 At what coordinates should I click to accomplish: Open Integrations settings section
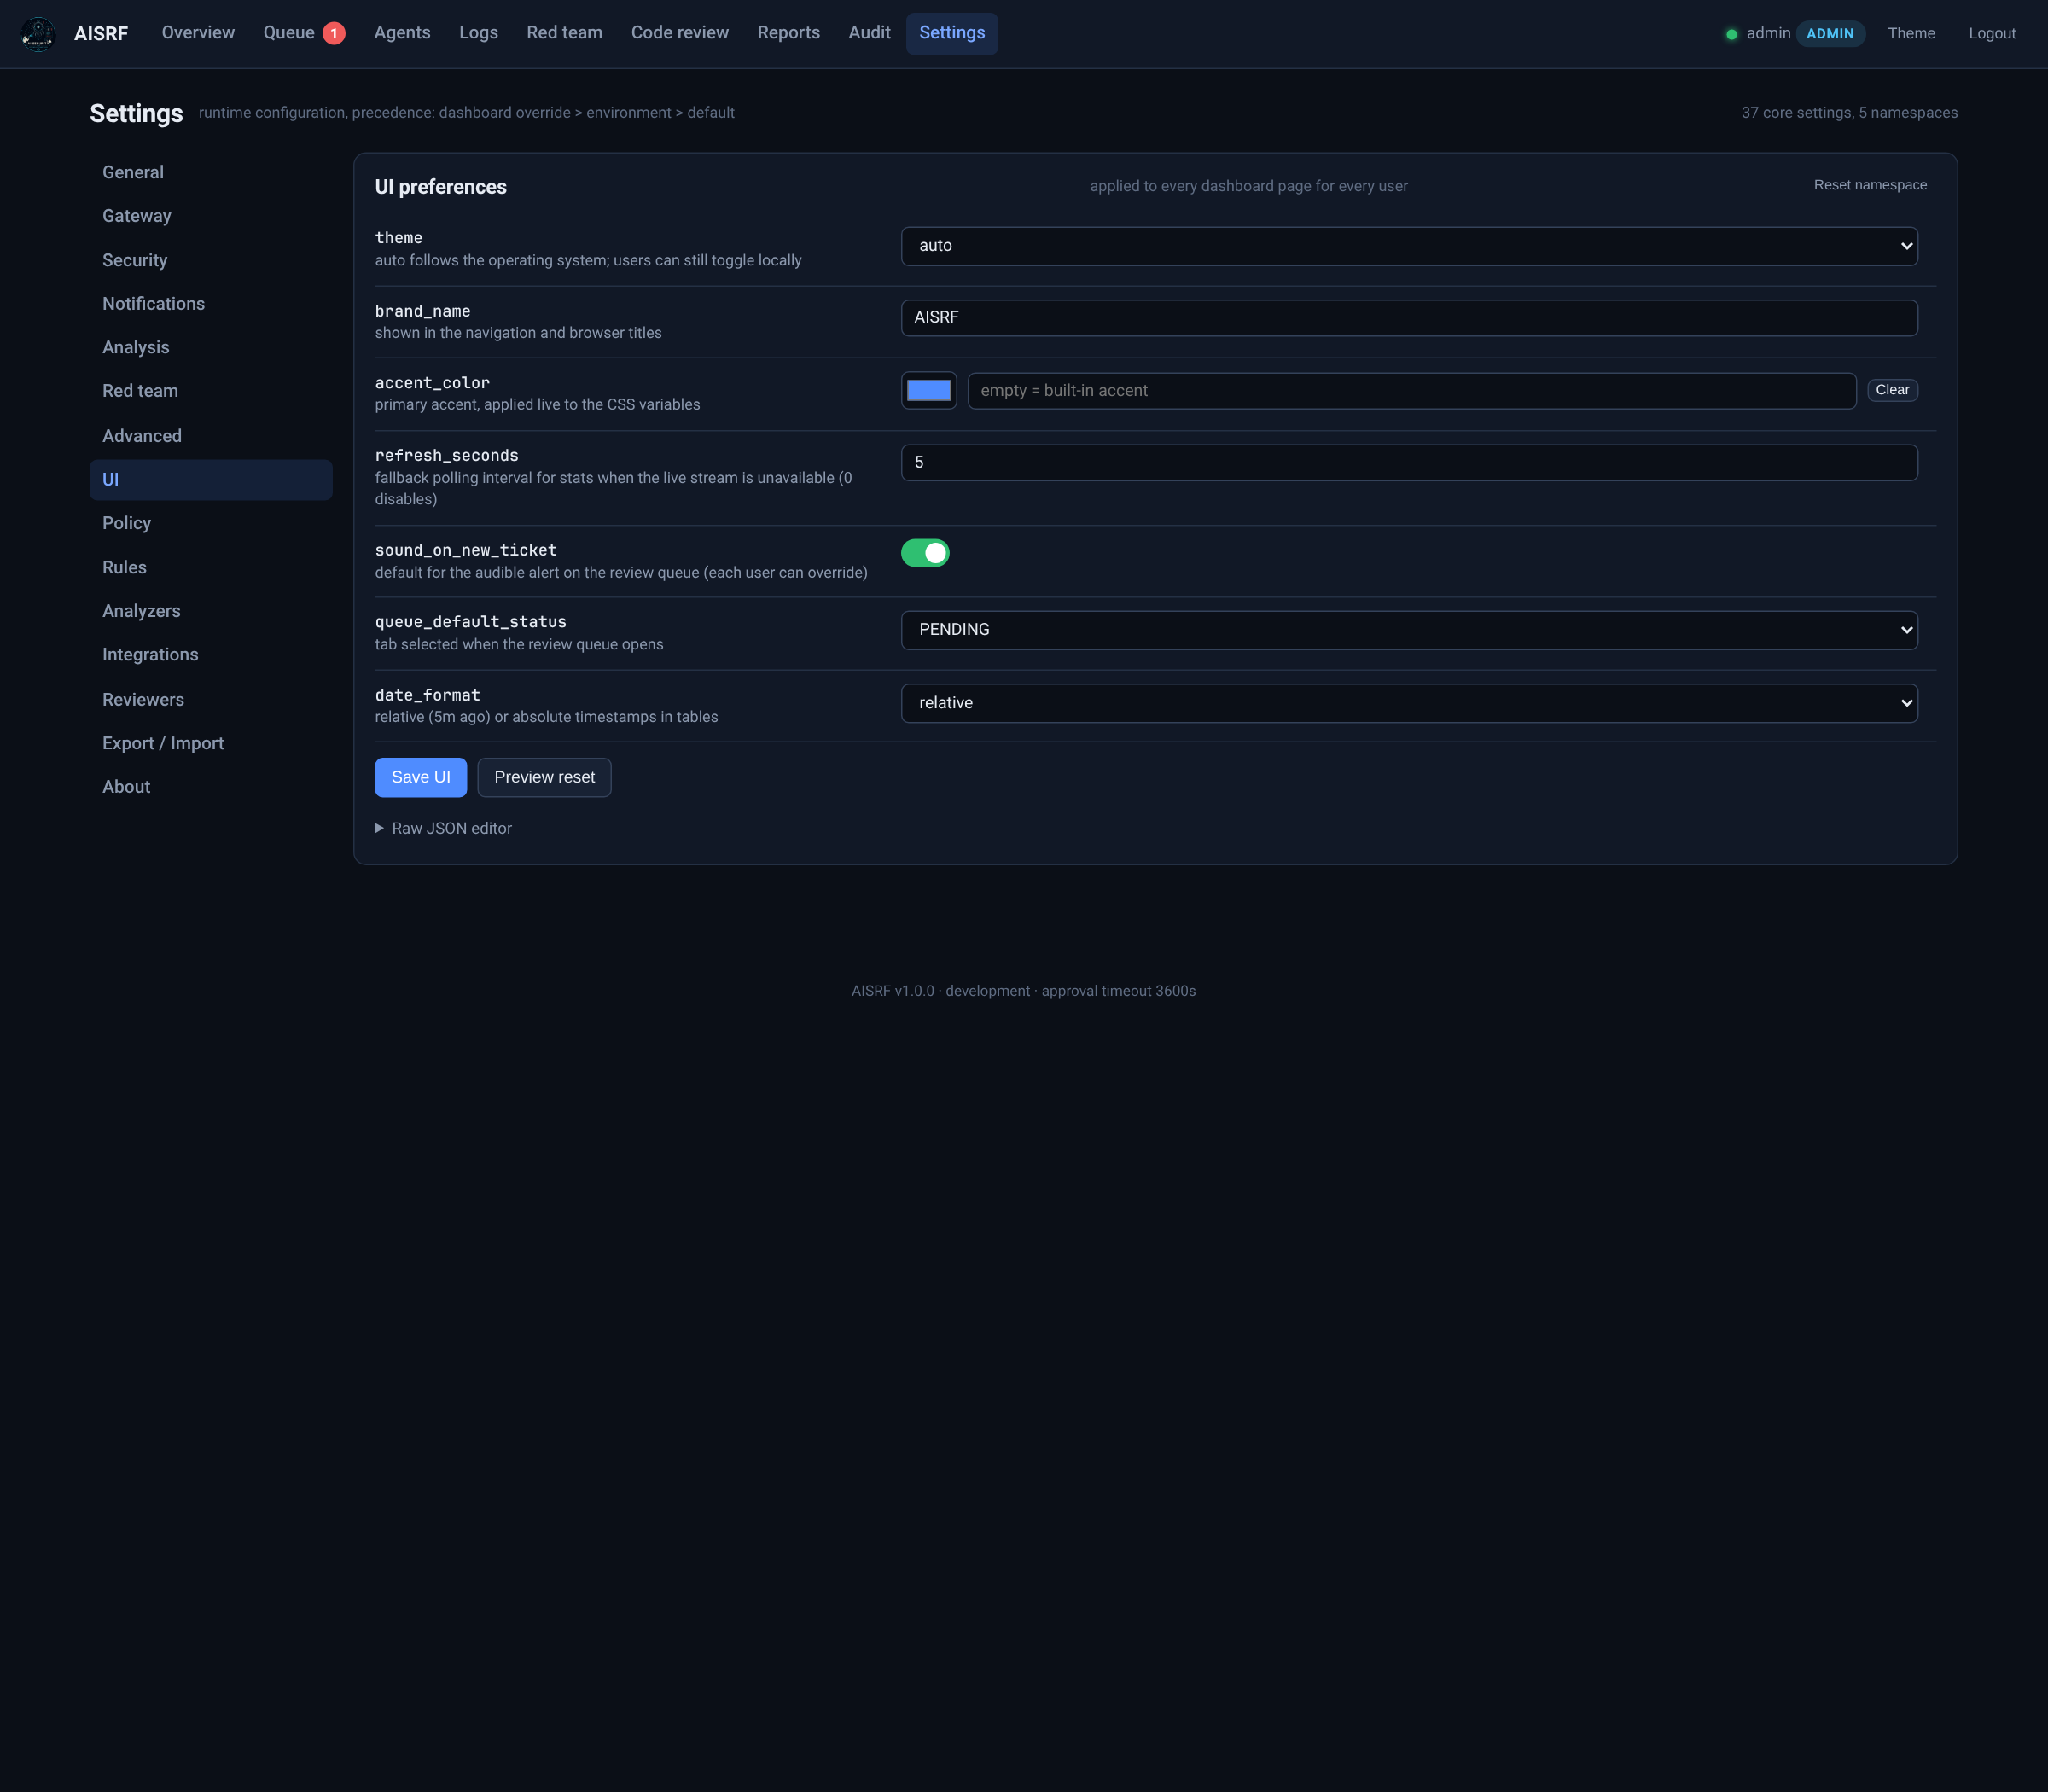coord(211,655)
